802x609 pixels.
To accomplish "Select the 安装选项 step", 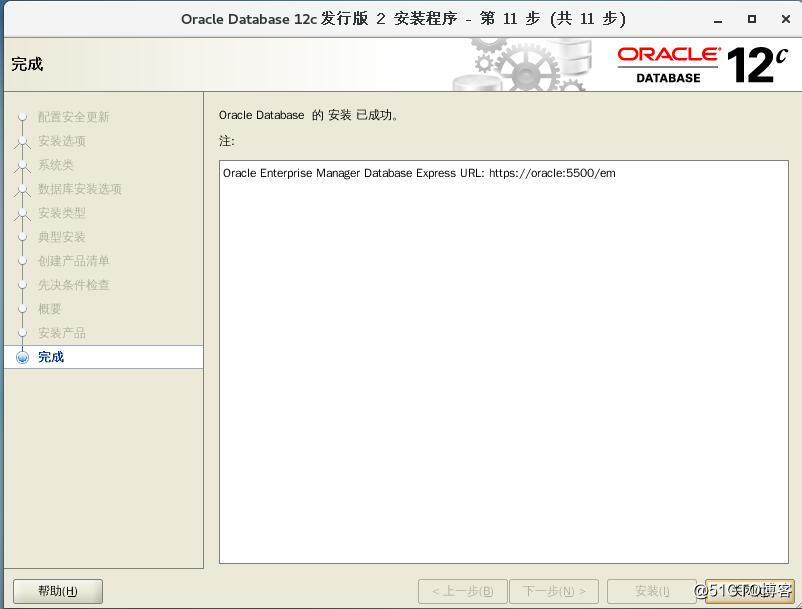I will (62, 141).
